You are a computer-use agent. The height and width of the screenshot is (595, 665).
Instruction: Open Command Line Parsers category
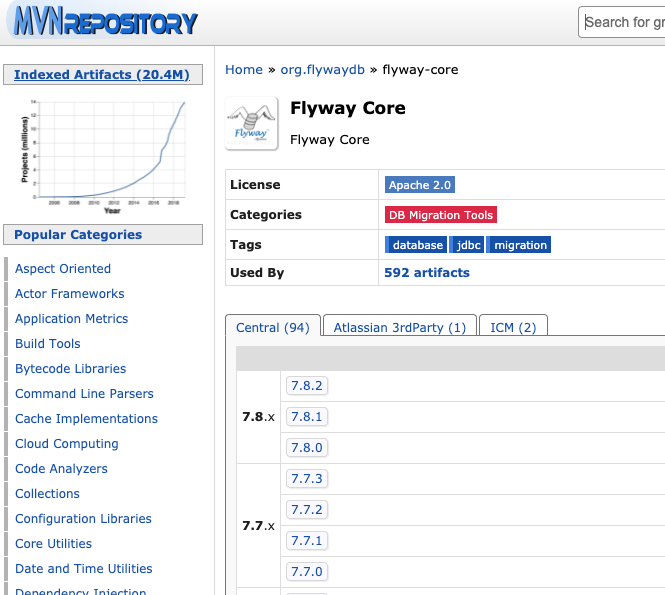pos(84,394)
